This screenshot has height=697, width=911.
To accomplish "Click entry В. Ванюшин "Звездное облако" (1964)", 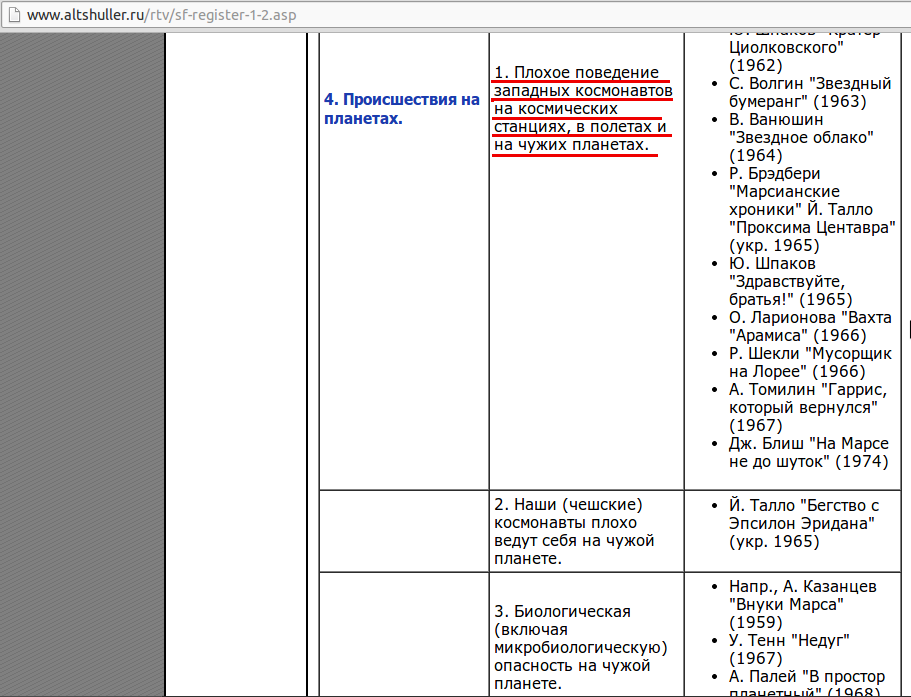I will (x=801, y=137).
